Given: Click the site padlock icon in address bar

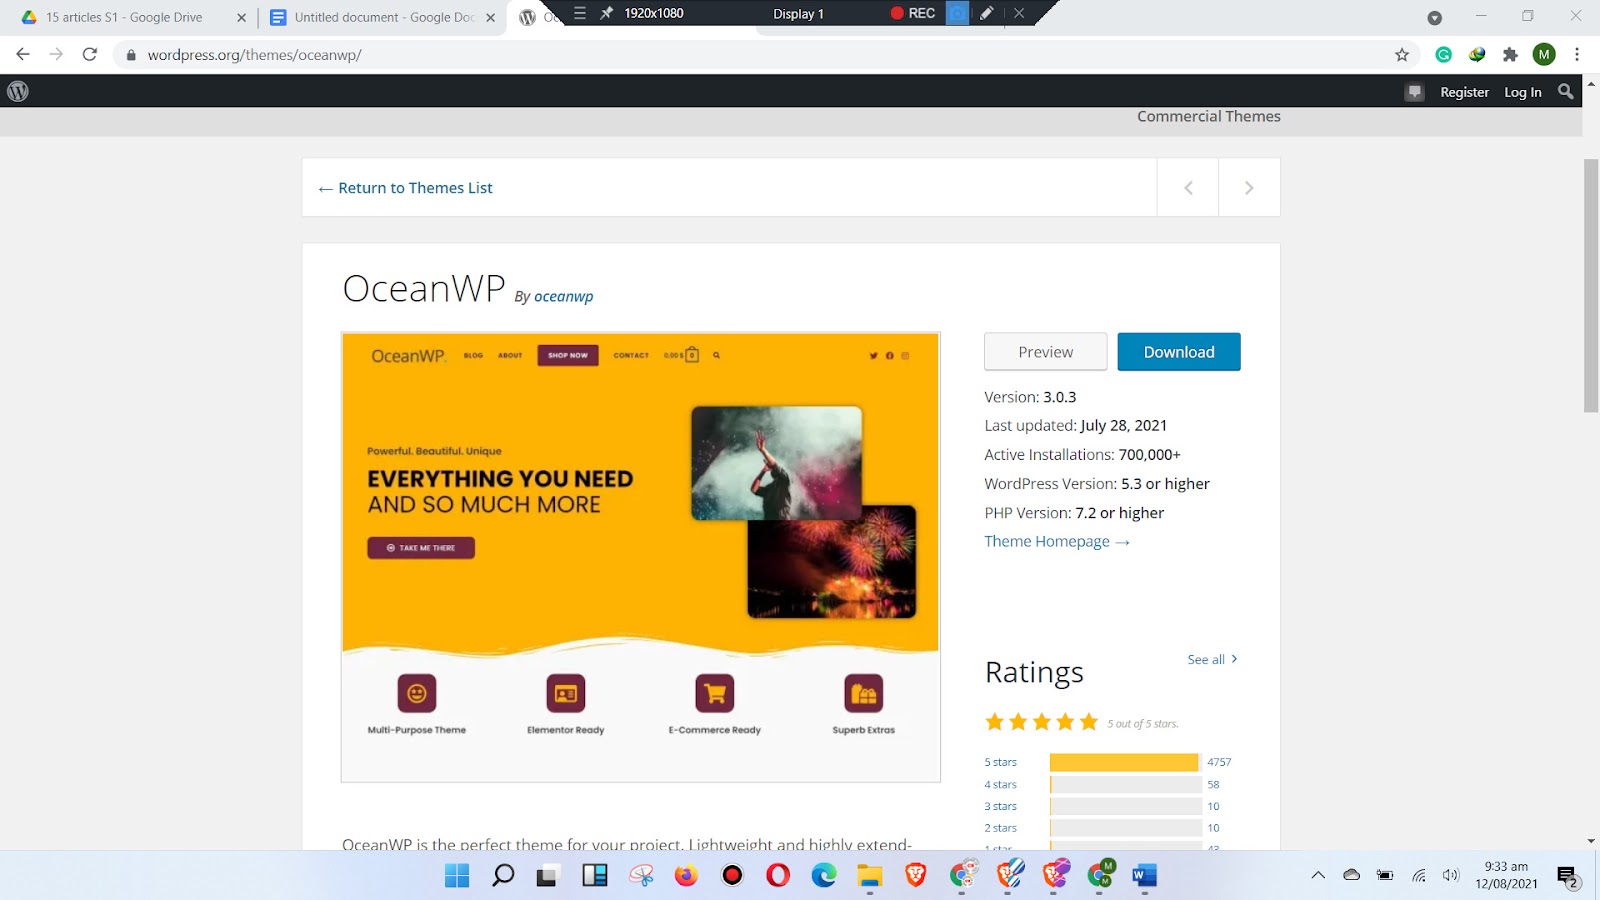Looking at the screenshot, I should pos(130,55).
